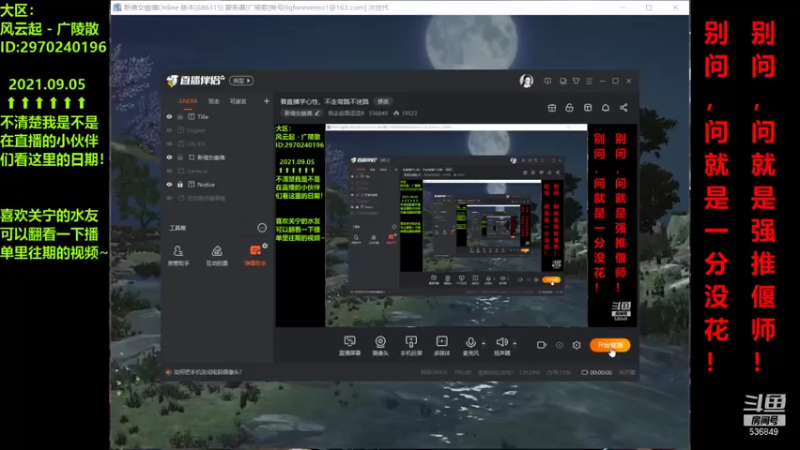Click the help speaker tip at bottom-left
Image resolution: width=800 pixels, height=450 pixels.
pos(204,372)
